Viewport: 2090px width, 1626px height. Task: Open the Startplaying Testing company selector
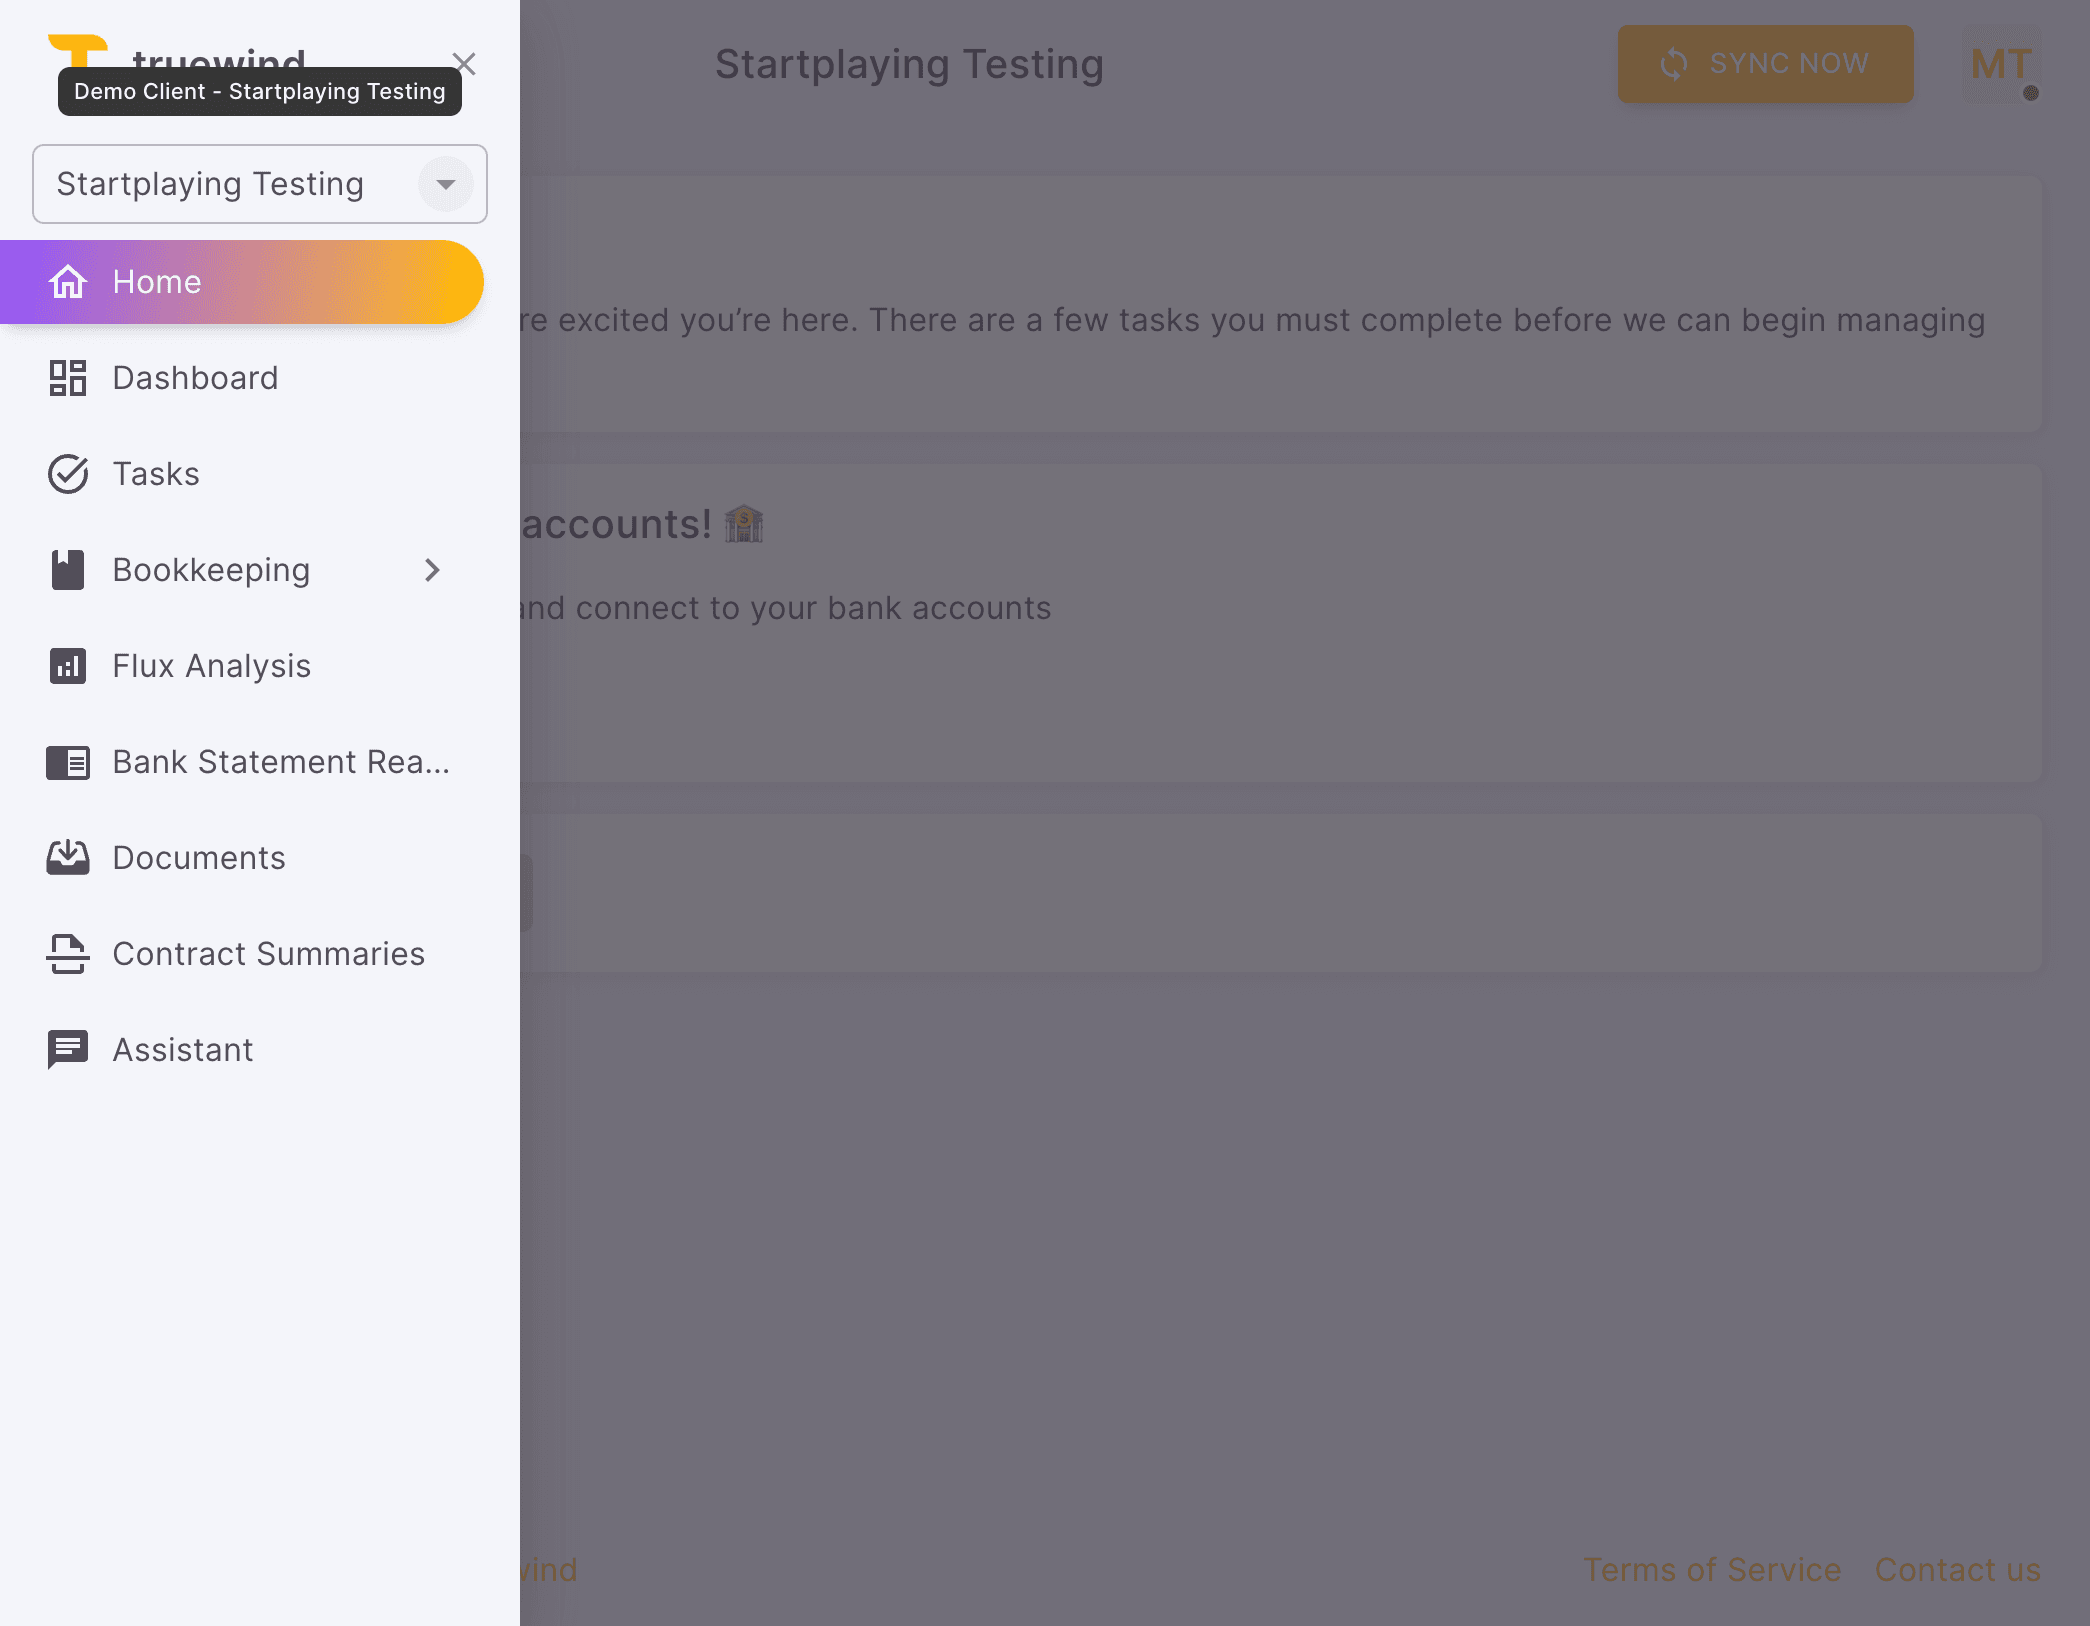pyautogui.click(x=210, y=184)
